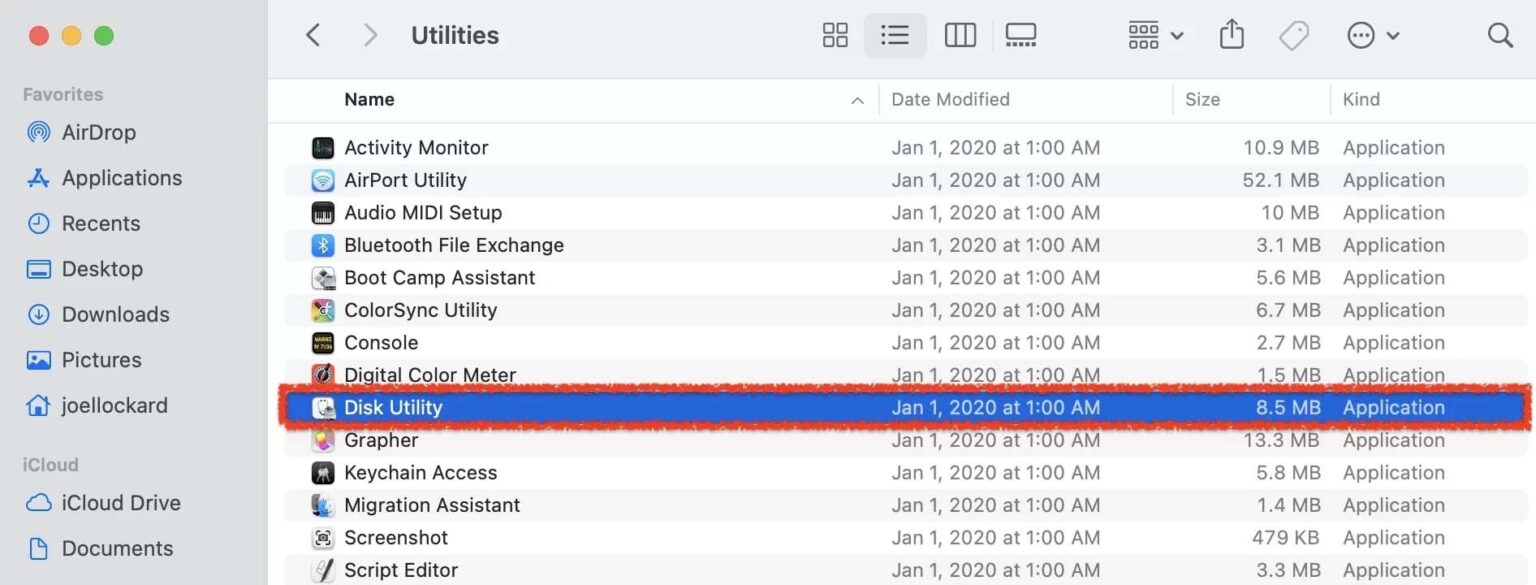The image size is (1536, 585).
Task: Switch to gallery view
Action: point(1020,34)
